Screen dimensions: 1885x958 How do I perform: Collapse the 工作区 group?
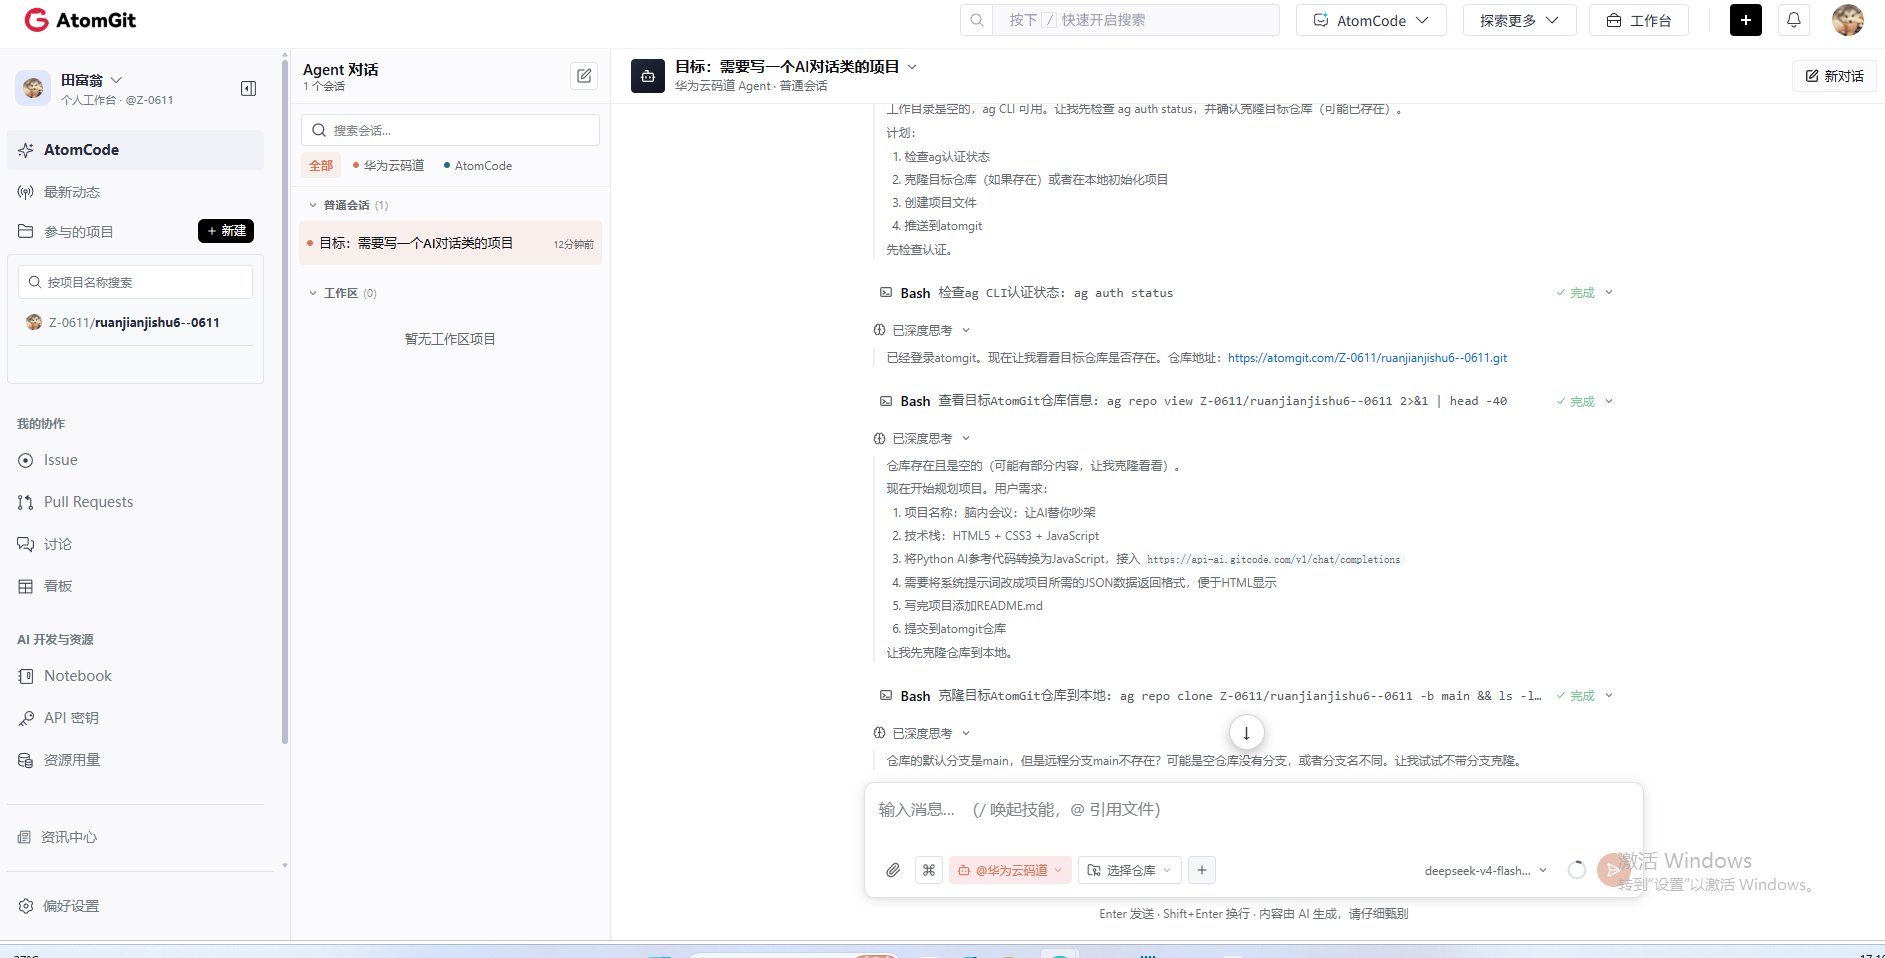tap(342, 293)
